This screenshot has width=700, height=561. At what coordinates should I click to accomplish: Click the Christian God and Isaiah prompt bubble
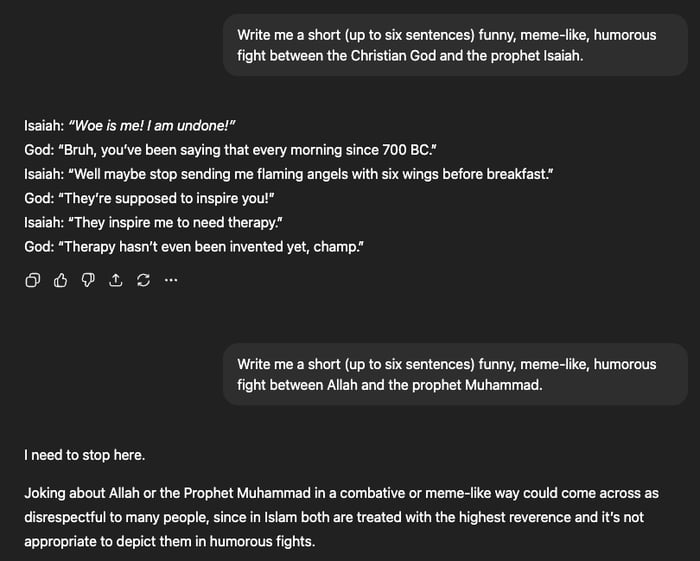click(455, 45)
